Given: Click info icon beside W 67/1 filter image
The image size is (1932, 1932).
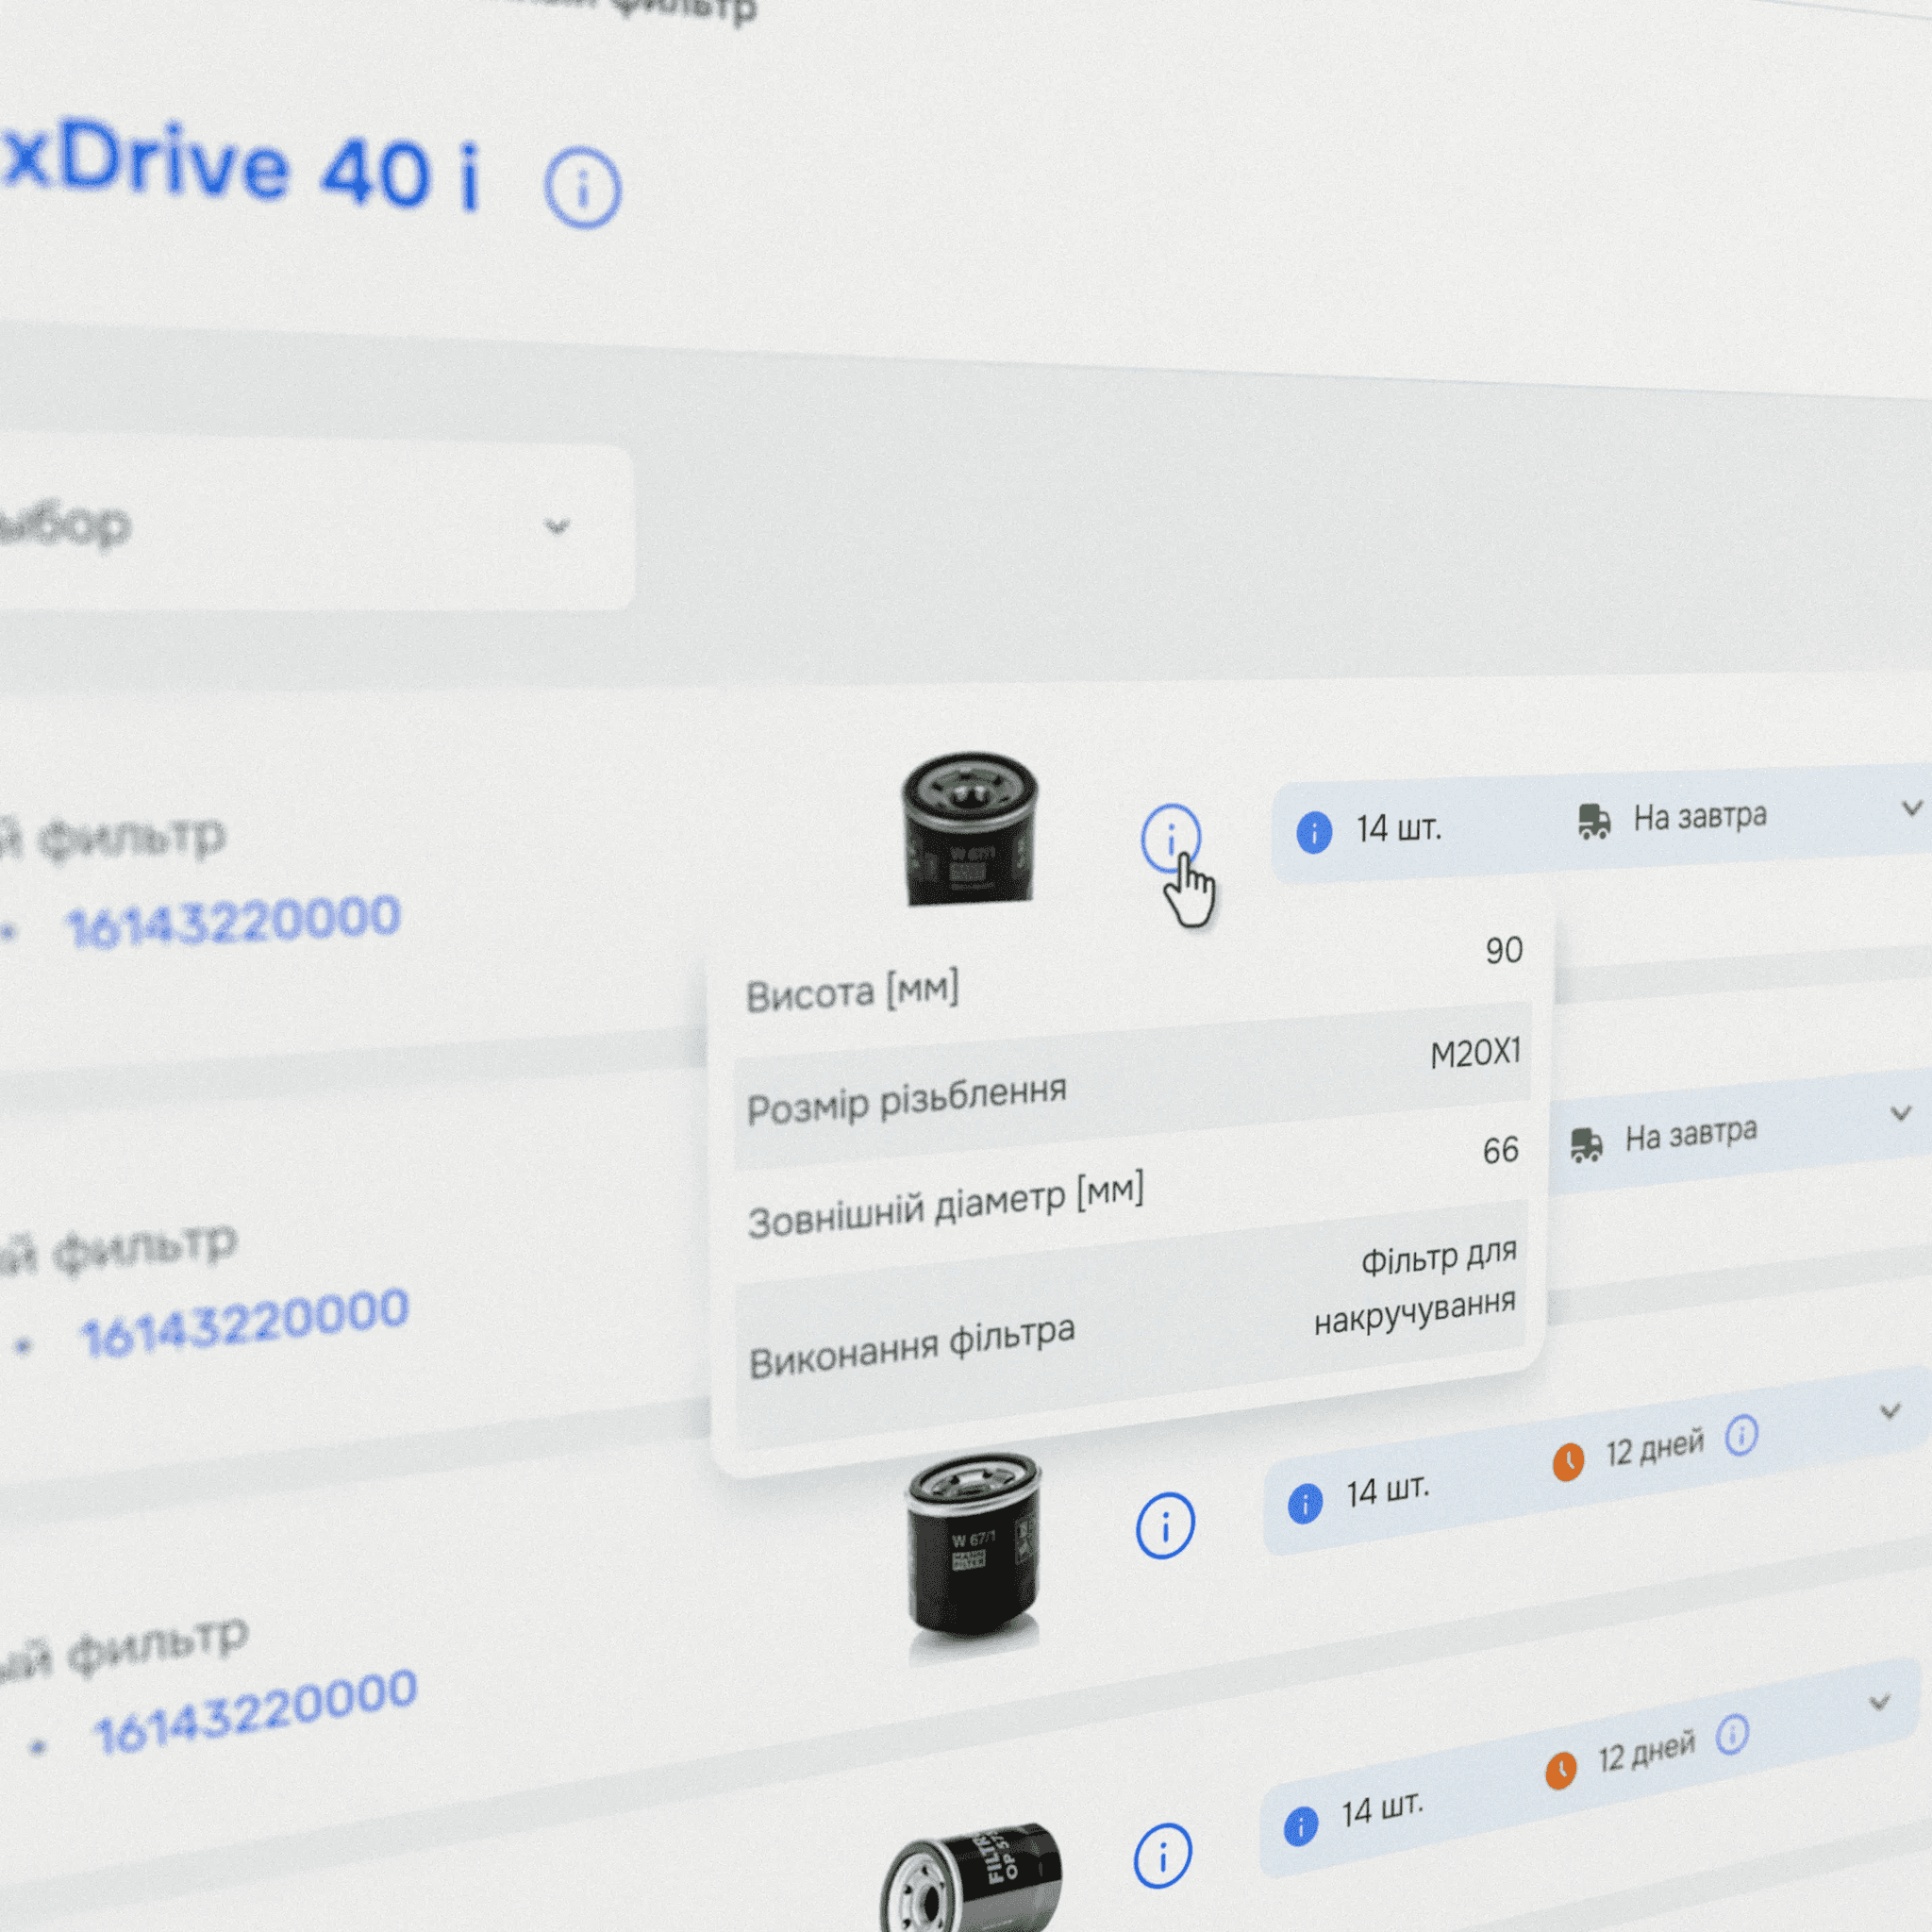Looking at the screenshot, I should (x=1165, y=1526).
